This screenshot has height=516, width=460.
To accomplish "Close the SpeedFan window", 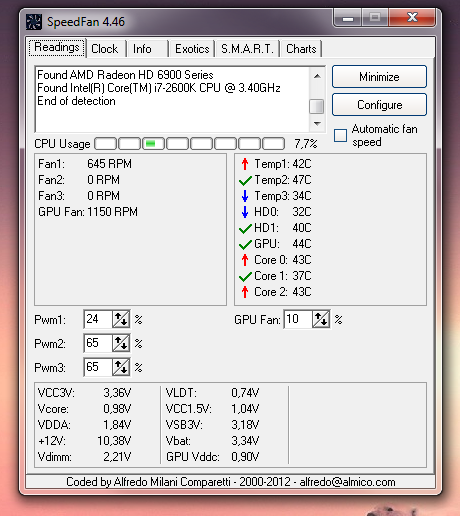I will coord(412,17).
